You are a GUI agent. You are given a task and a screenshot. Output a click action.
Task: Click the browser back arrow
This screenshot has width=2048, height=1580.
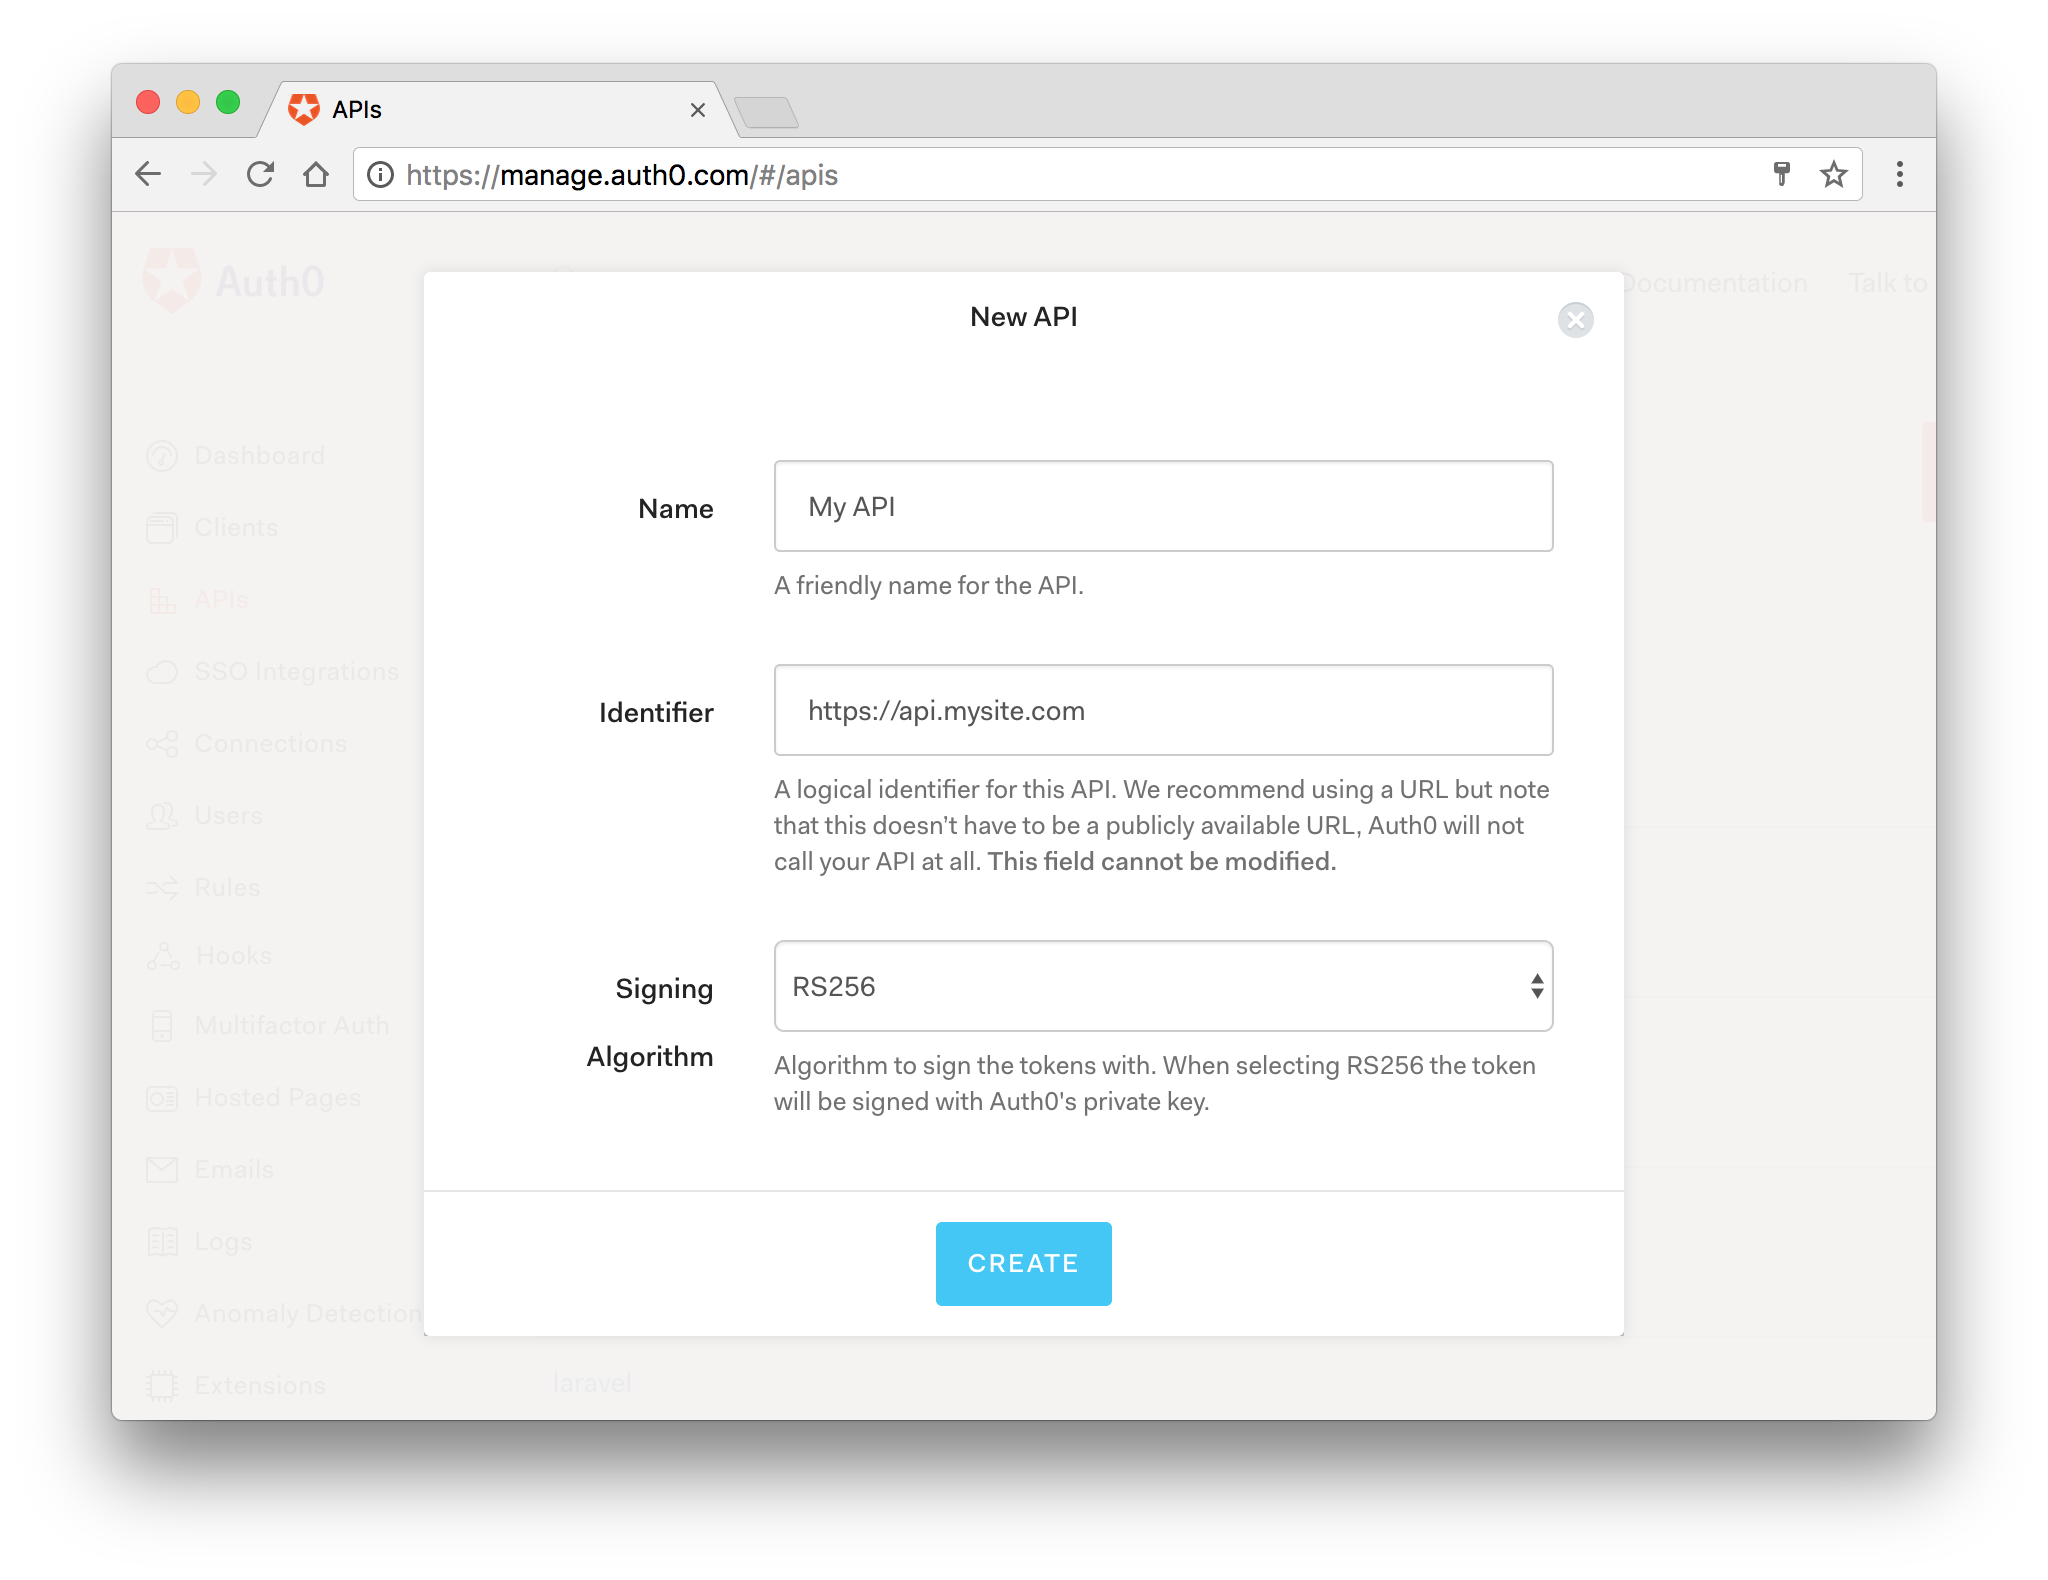point(148,174)
